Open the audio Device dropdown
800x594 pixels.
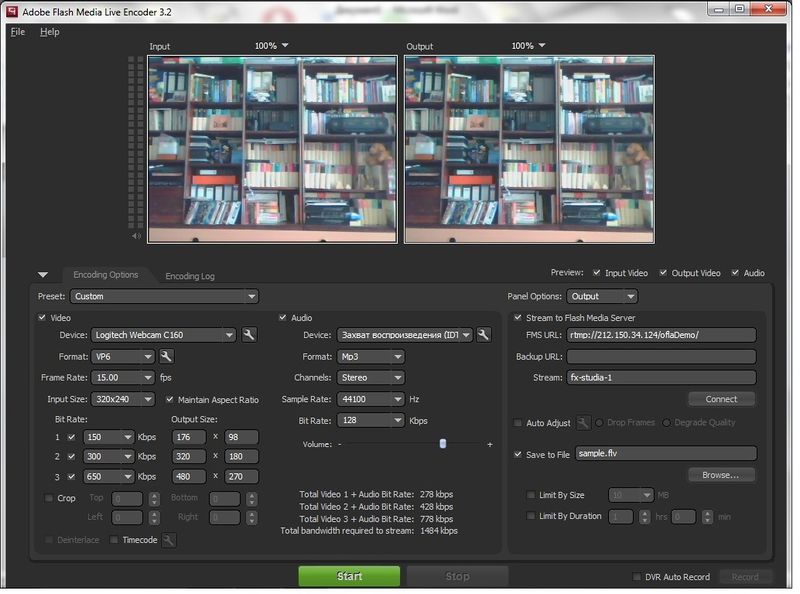[405, 335]
